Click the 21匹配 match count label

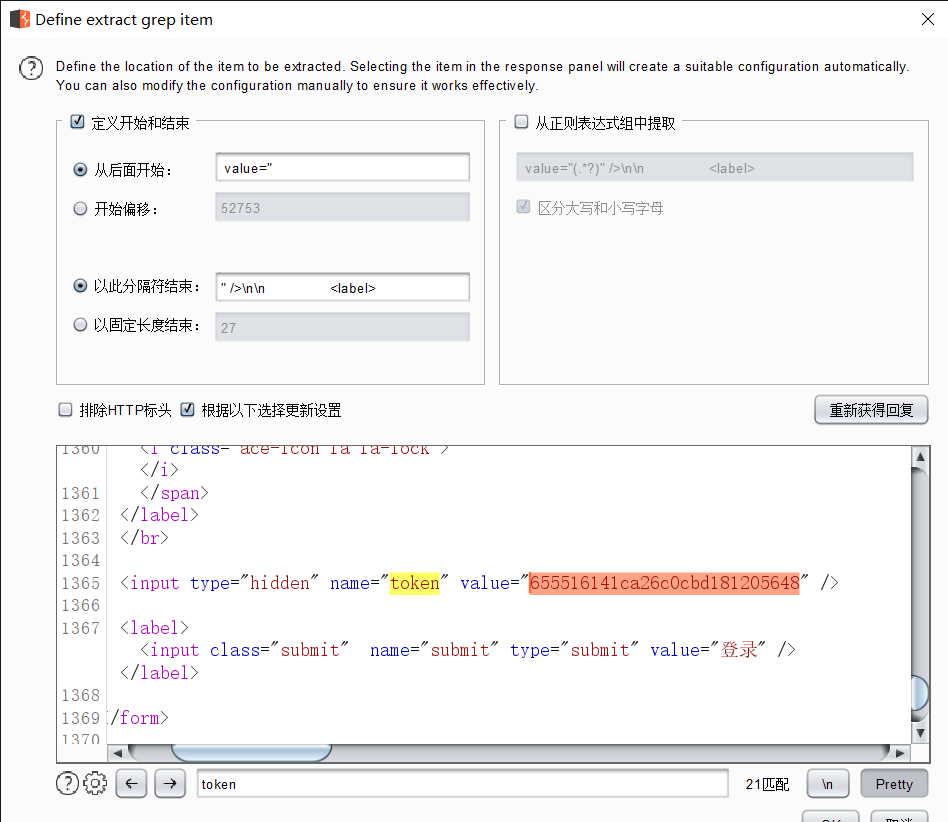(767, 784)
